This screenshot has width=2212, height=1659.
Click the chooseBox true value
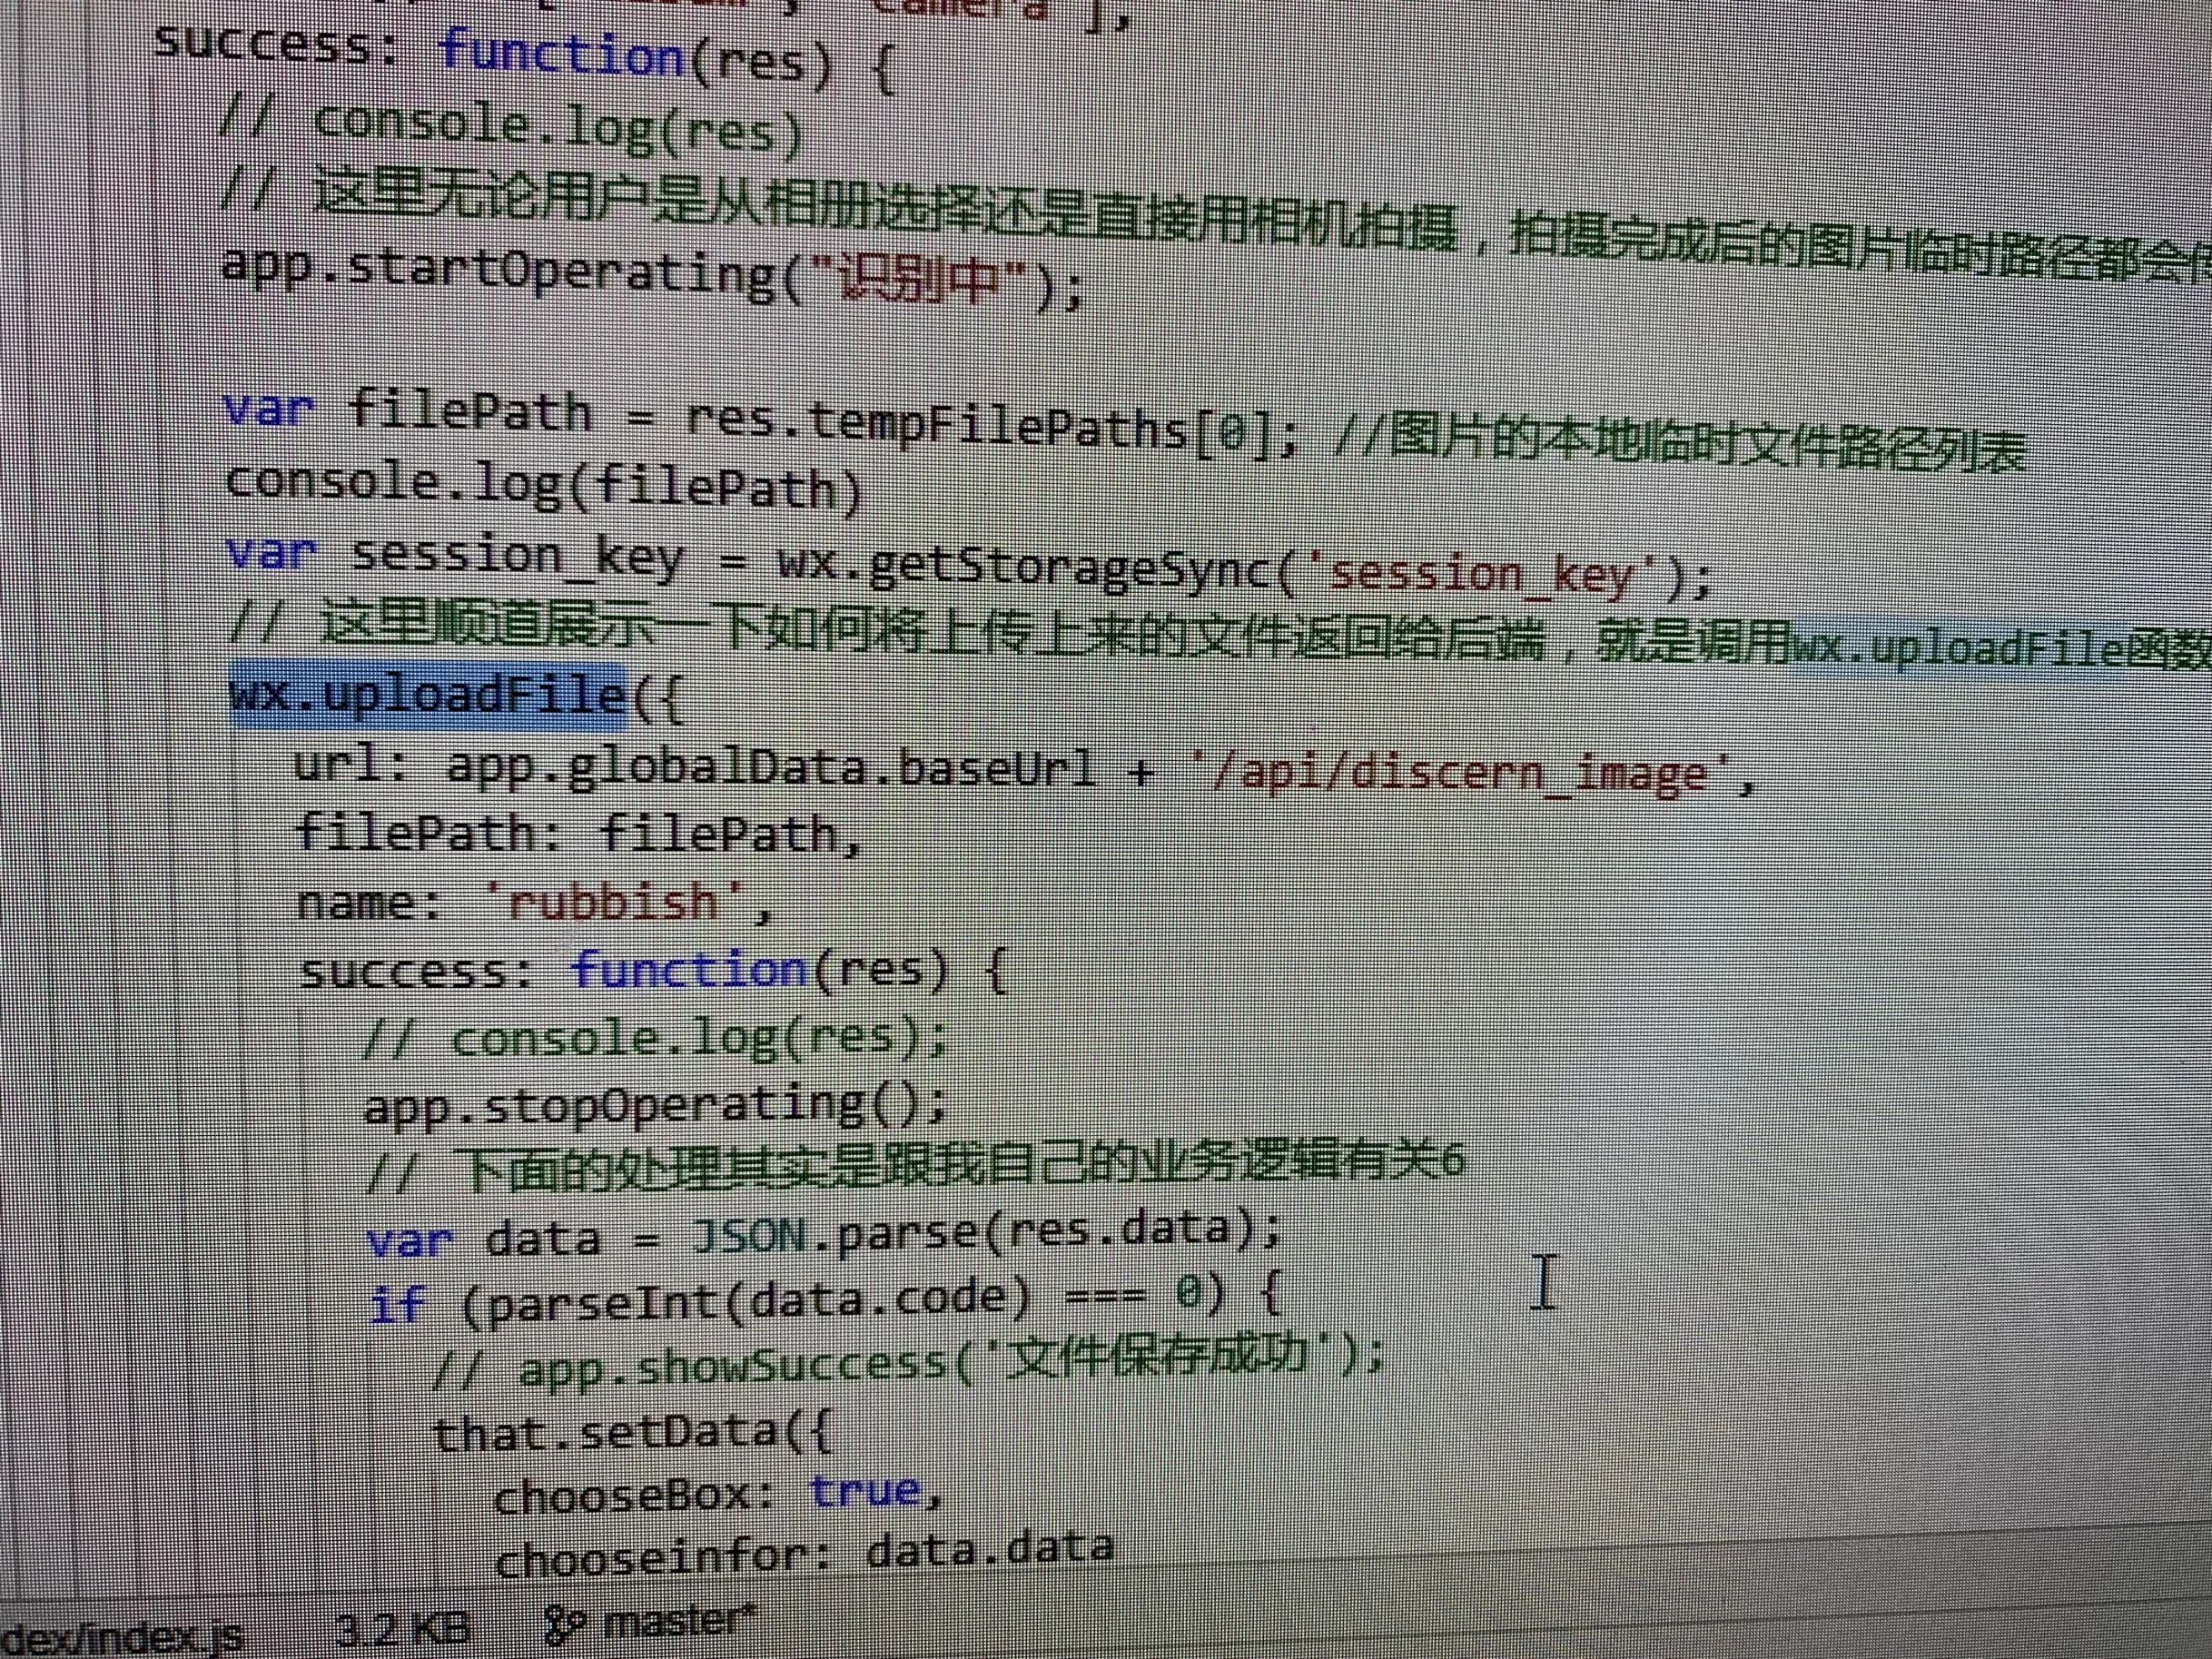click(866, 1491)
